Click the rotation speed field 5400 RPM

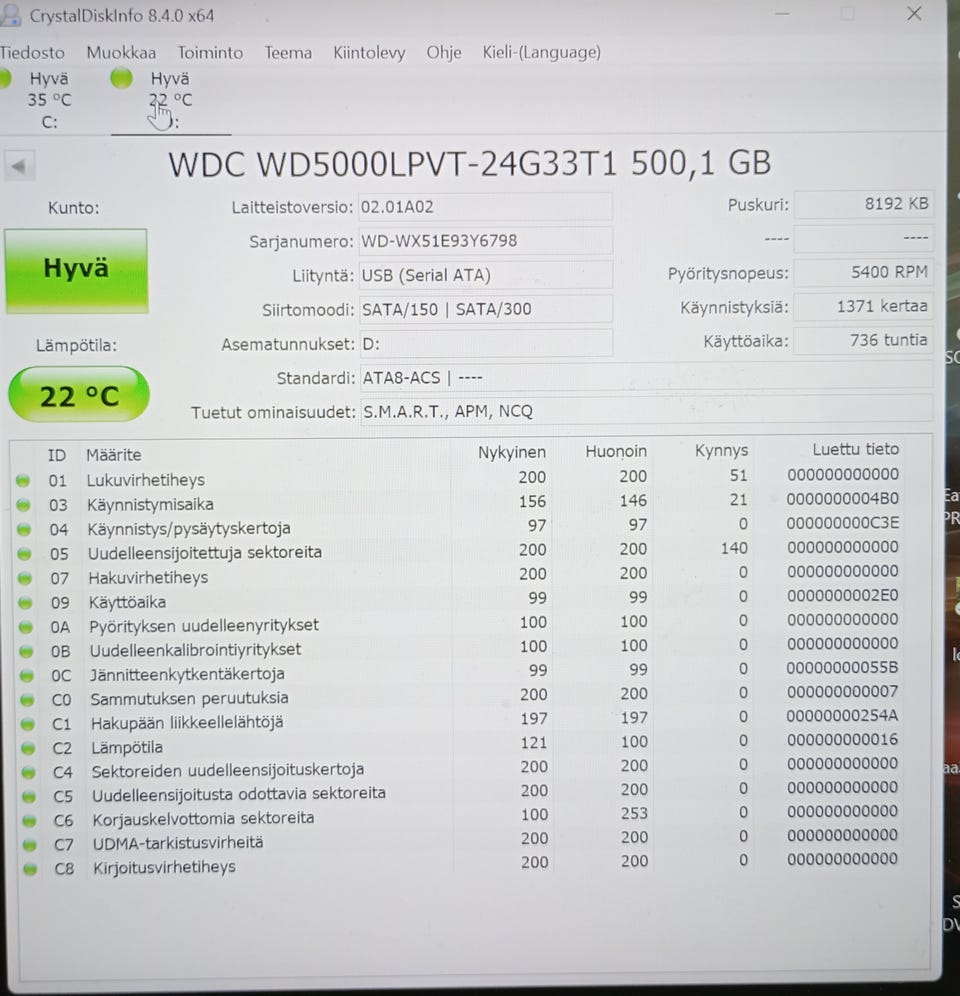(864, 273)
